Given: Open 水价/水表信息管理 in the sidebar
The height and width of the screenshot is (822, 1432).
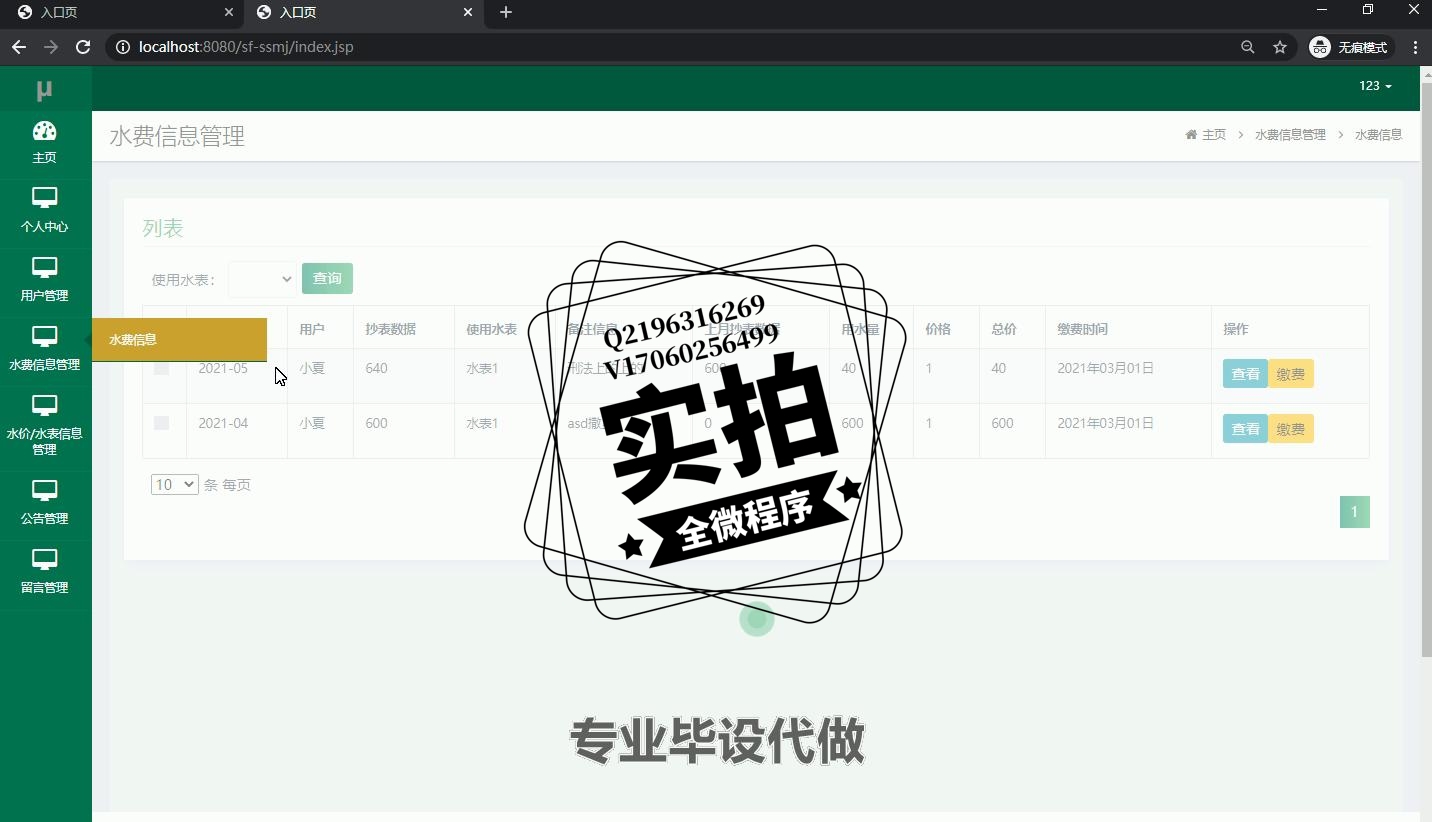Looking at the screenshot, I should click(45, 426).
